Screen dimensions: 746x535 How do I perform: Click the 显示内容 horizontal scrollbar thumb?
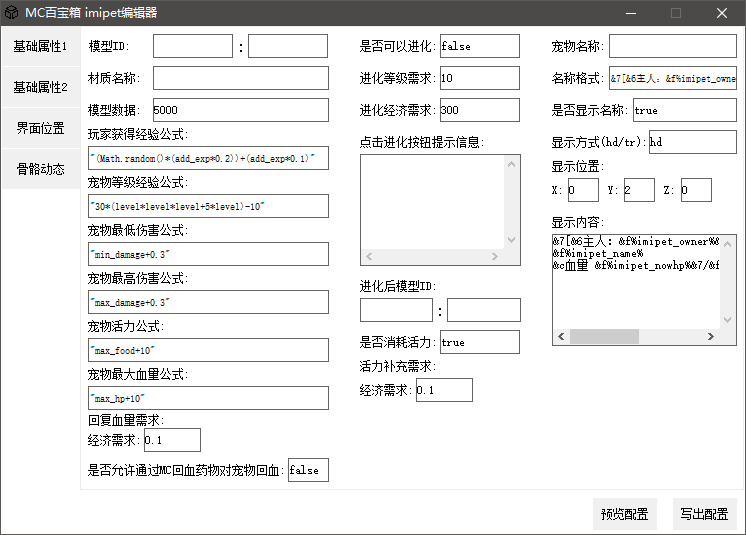coord(604,337)
